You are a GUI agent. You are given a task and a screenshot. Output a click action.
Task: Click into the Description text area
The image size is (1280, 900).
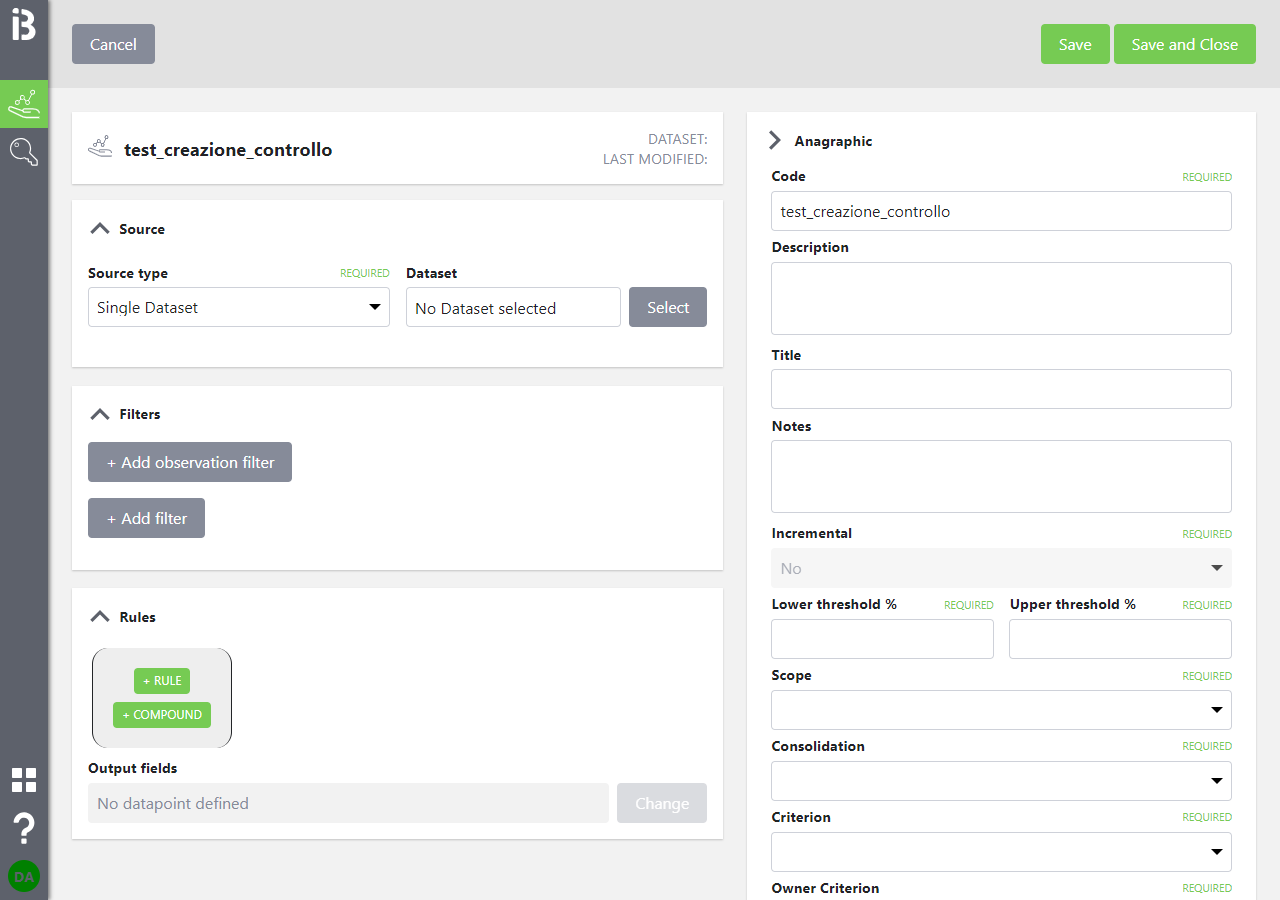[x=1001, y=298]
